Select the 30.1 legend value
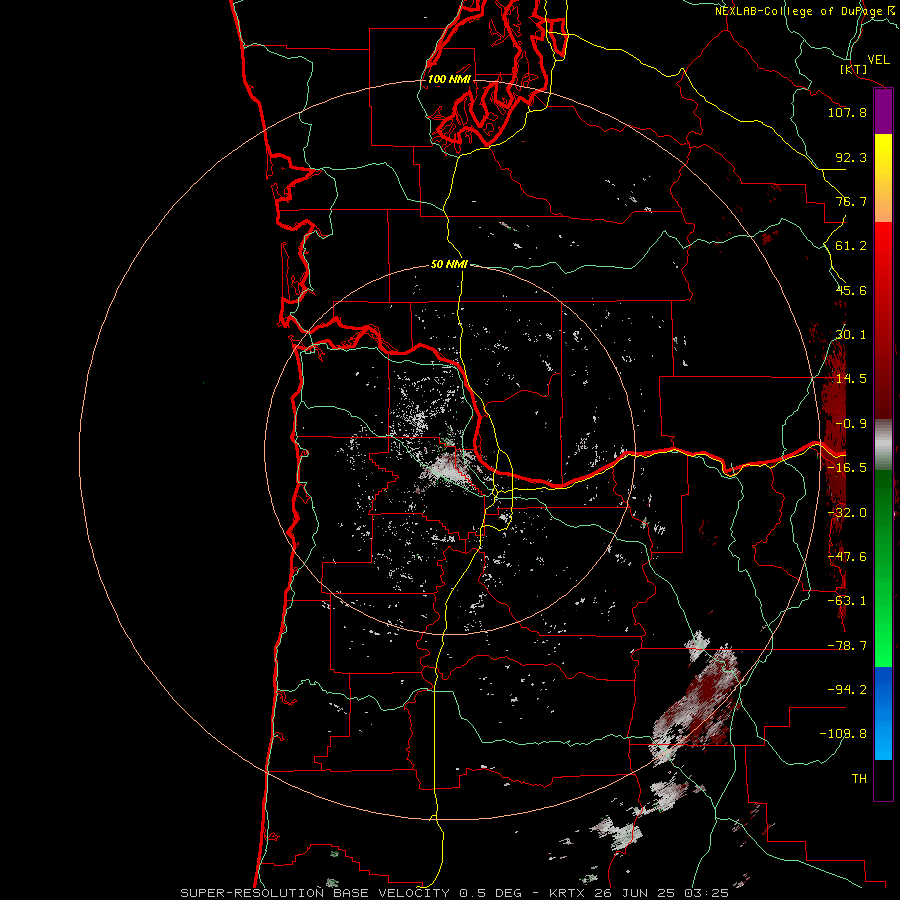This screenshot has height=900, width=900. click(x=851, y=335)
